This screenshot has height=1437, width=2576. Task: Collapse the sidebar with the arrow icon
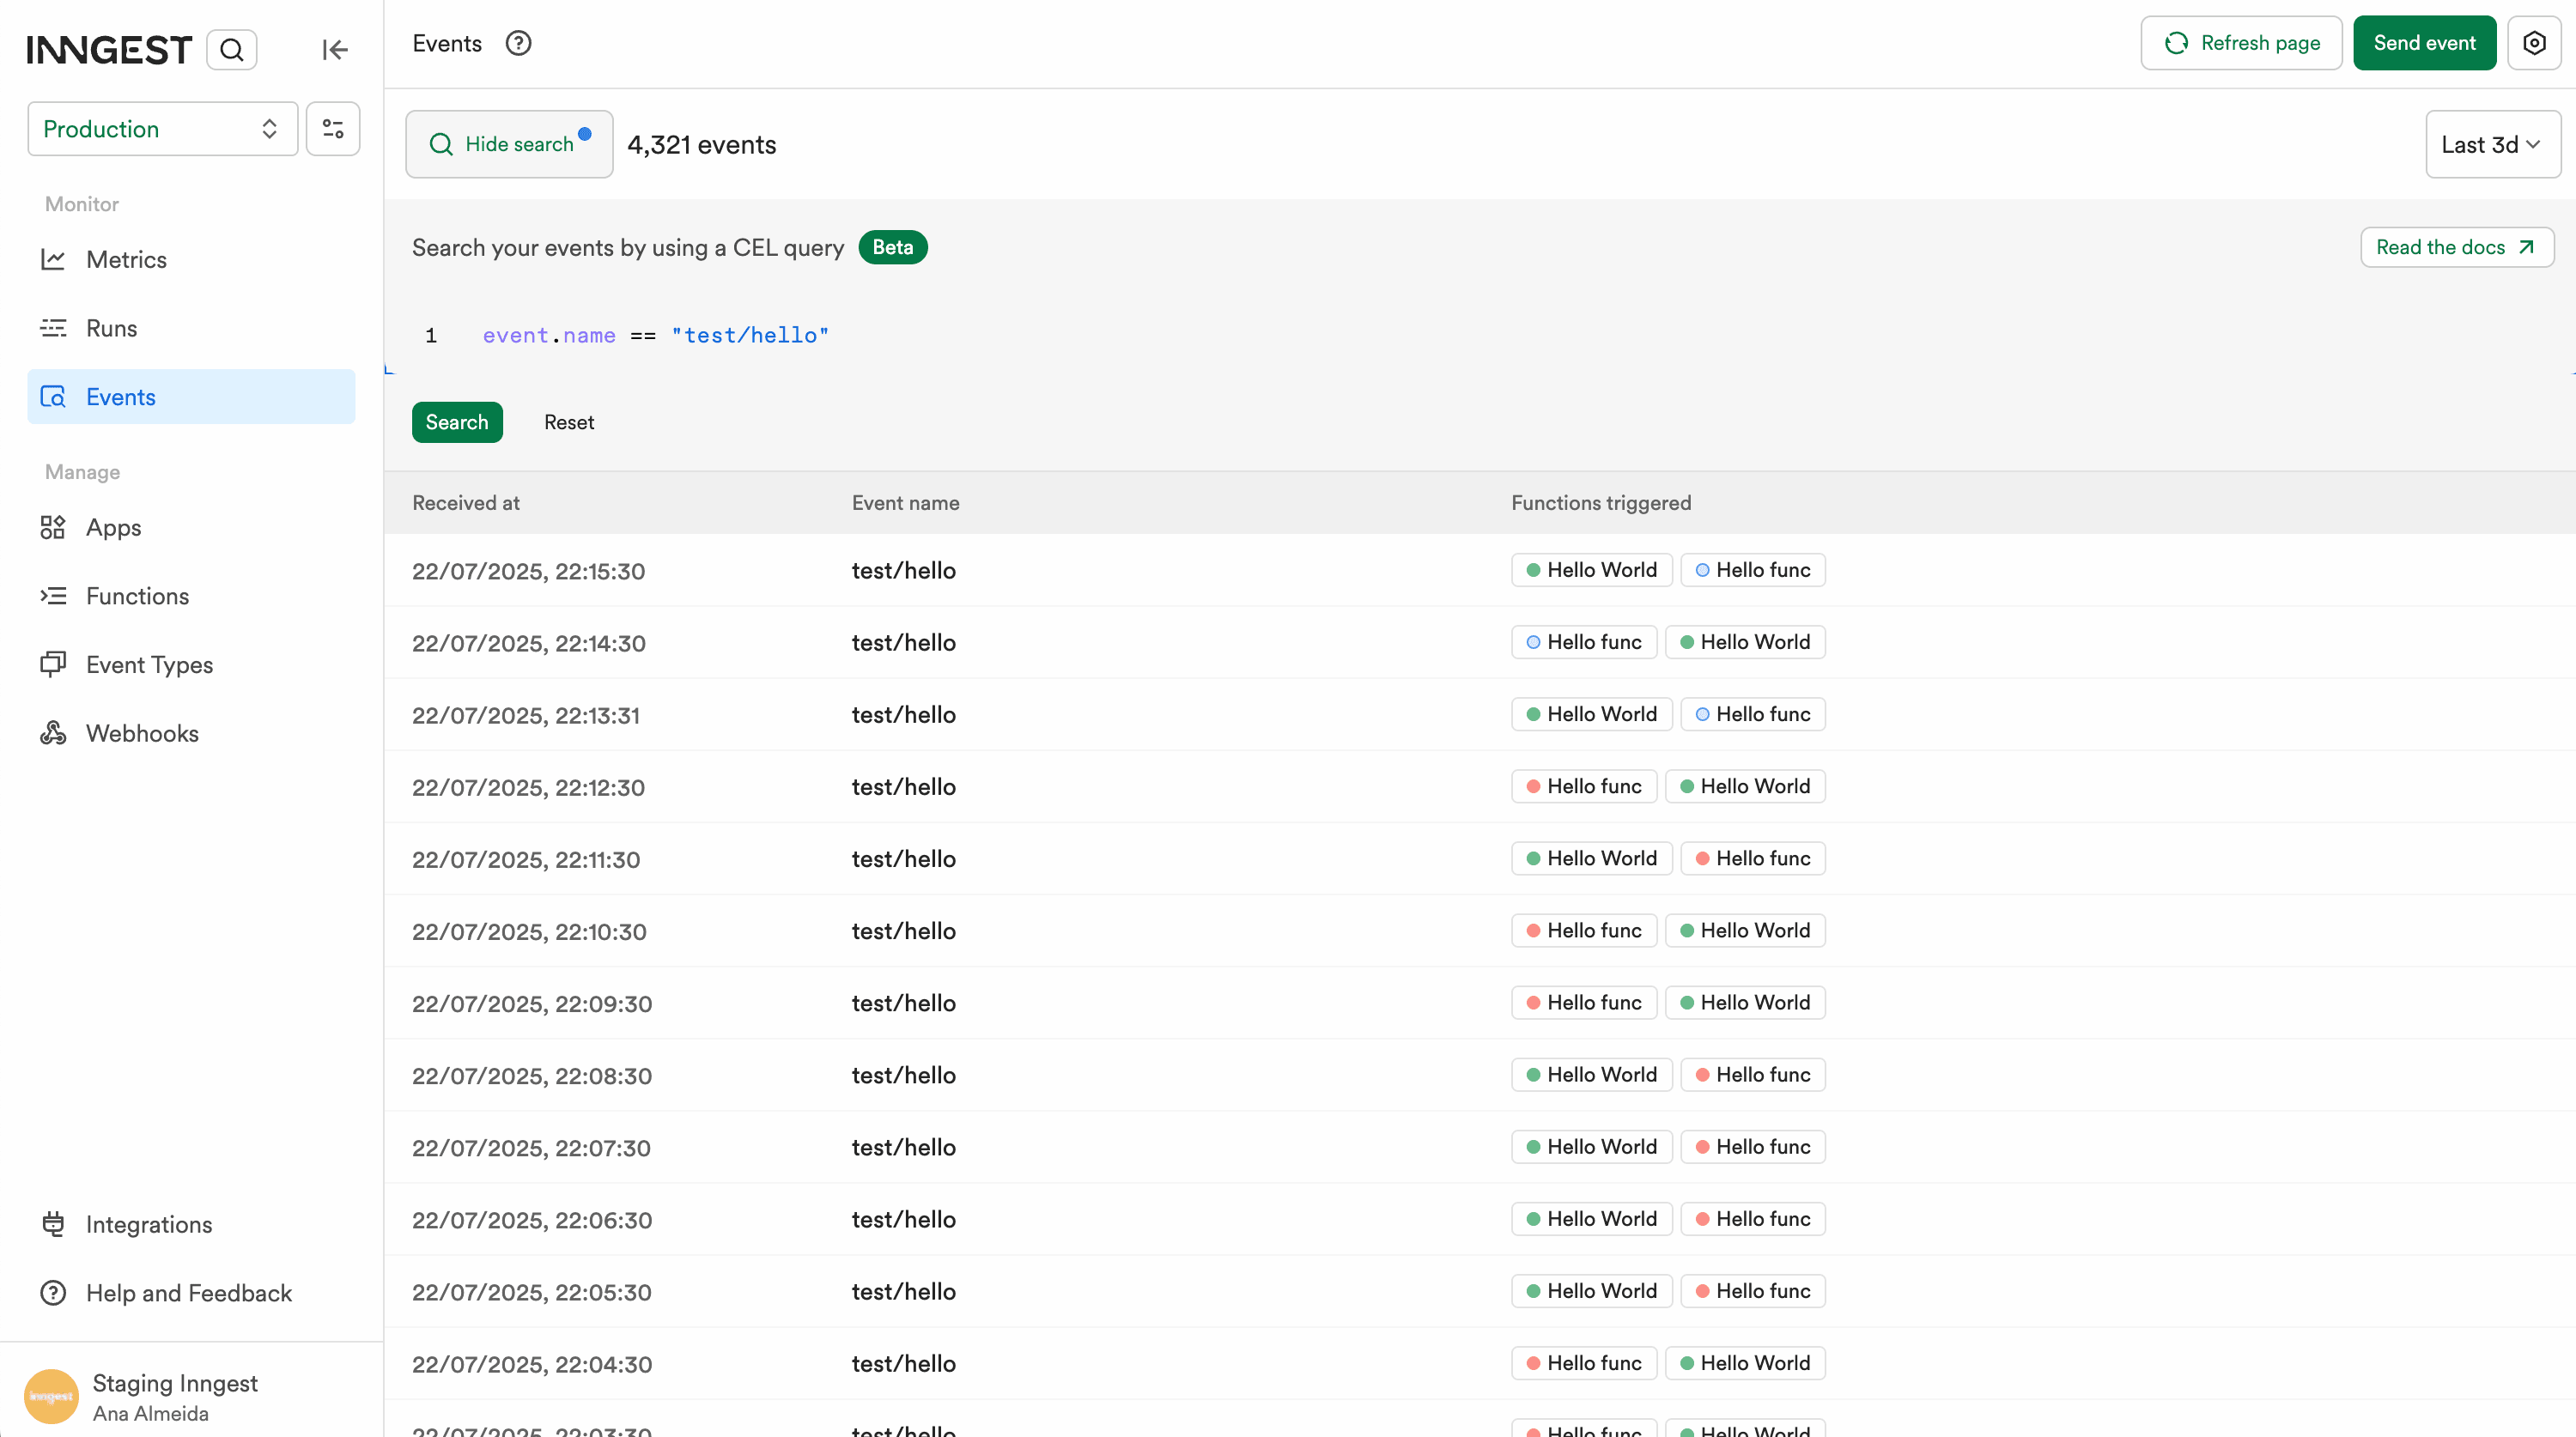click(x=335, y=49)
